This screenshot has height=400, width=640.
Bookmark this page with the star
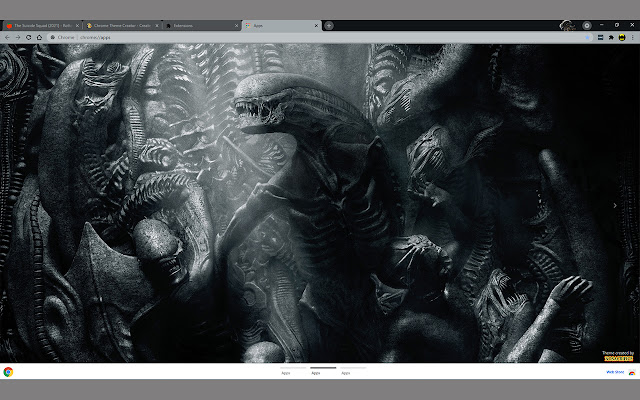[587, 37]
